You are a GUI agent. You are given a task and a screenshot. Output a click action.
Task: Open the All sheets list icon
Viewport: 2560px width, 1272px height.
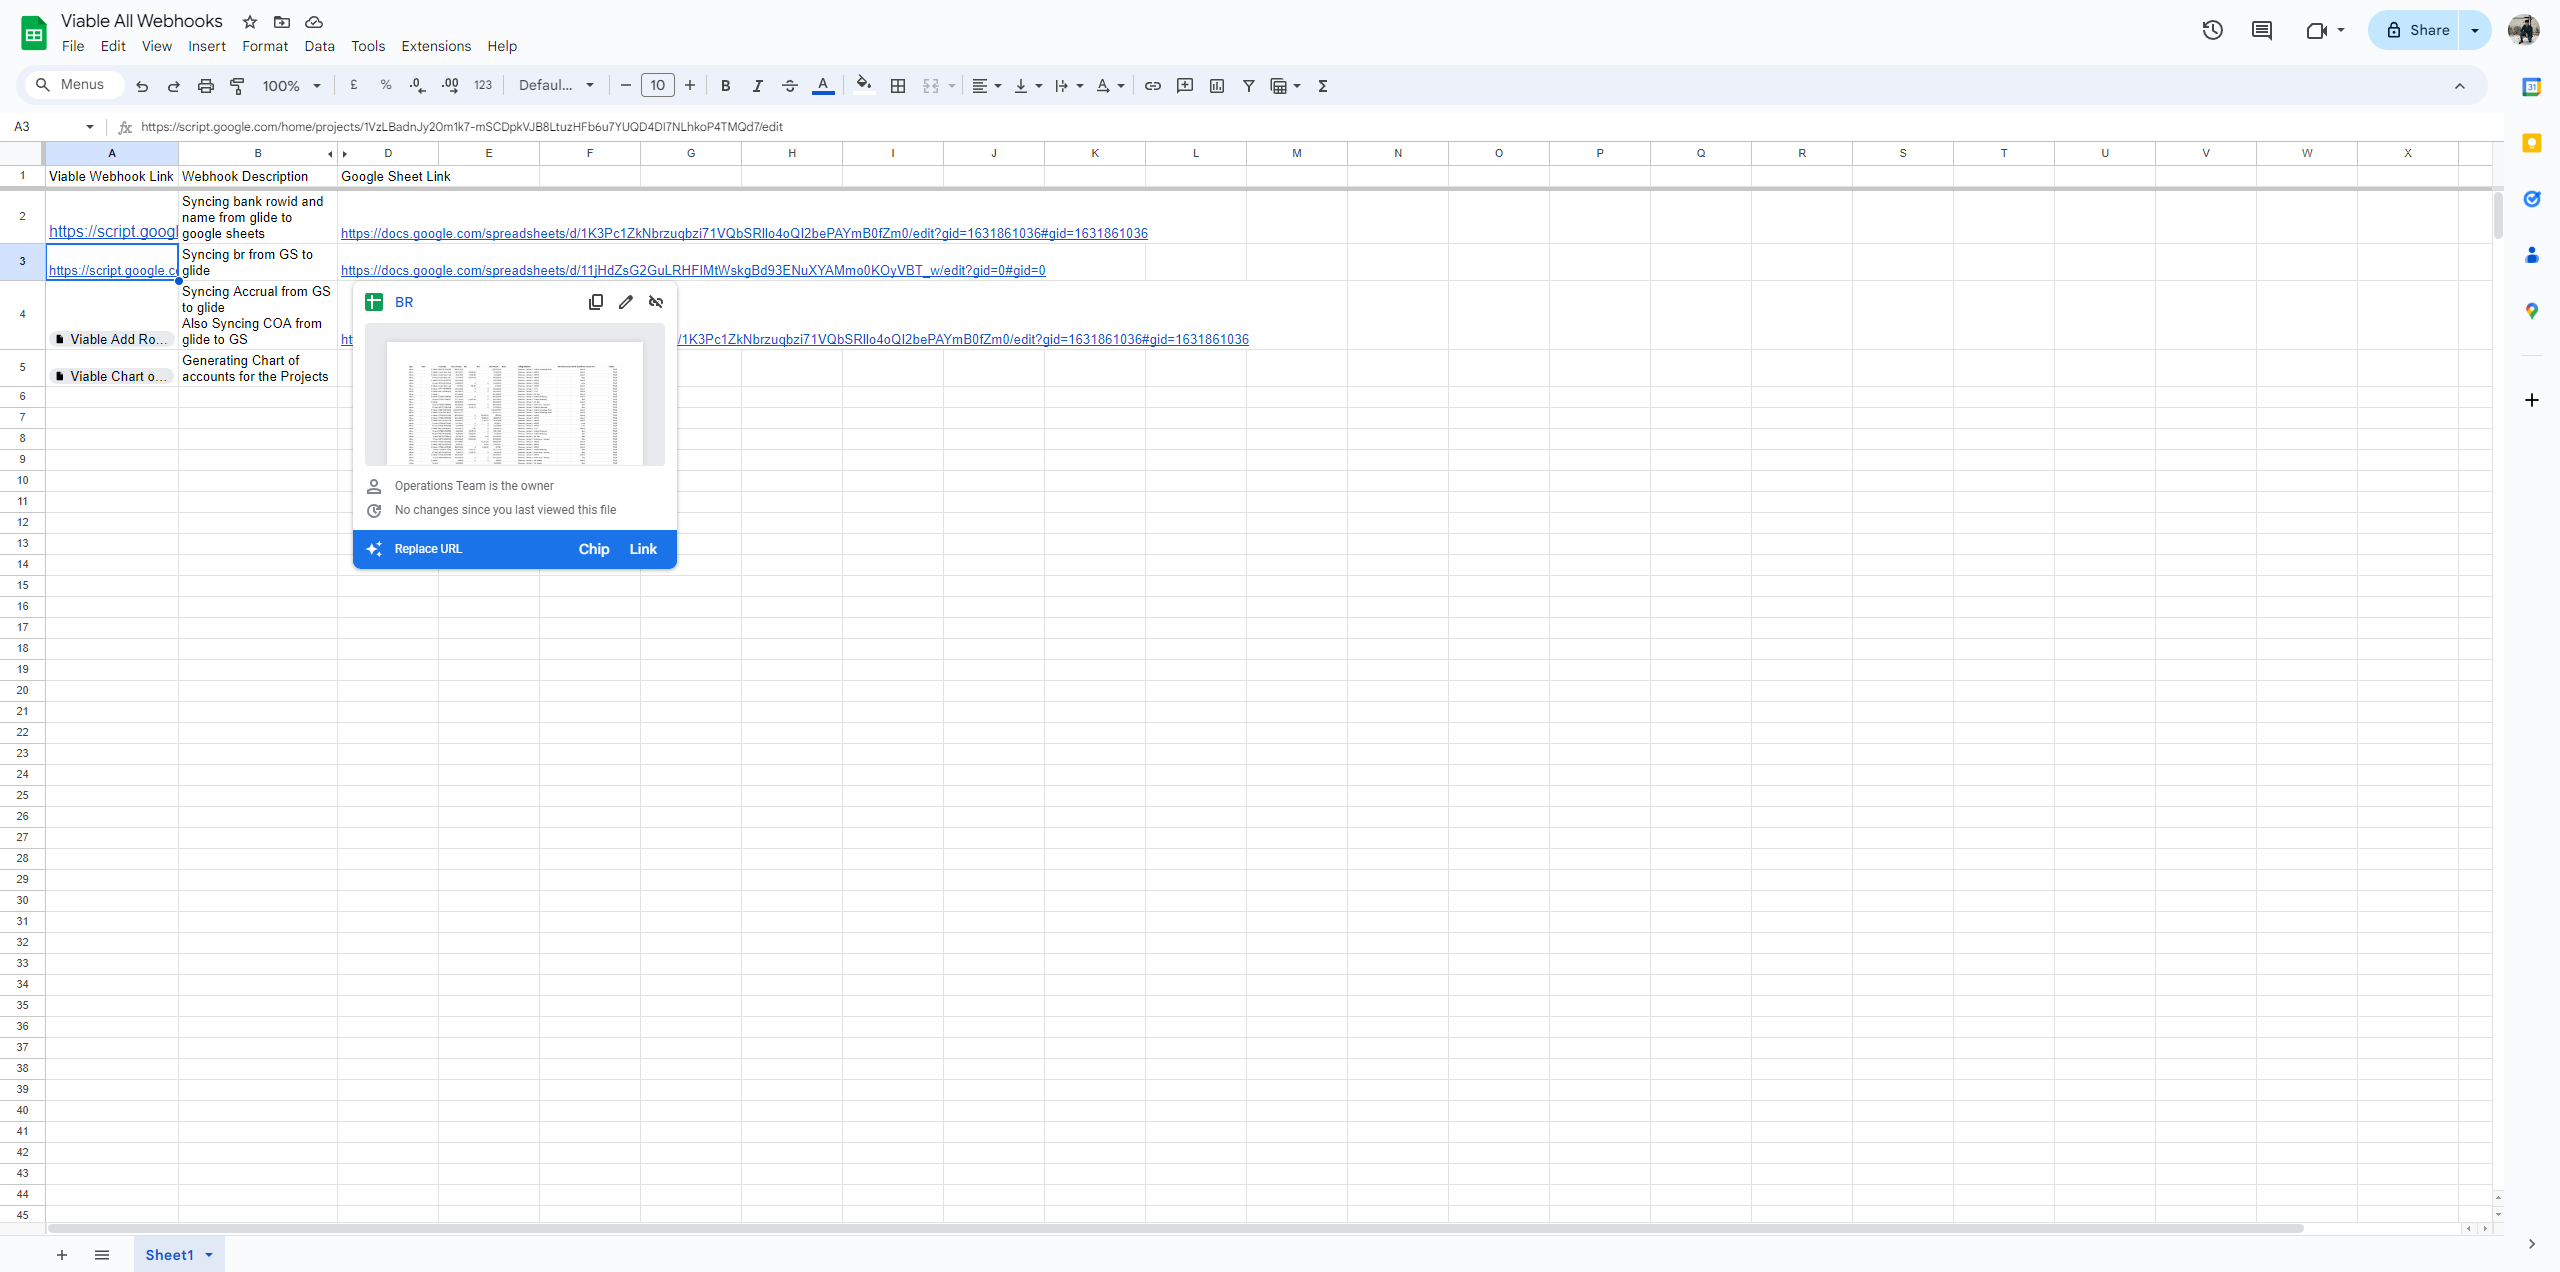pyautogui.click(x=102, y=1255)
